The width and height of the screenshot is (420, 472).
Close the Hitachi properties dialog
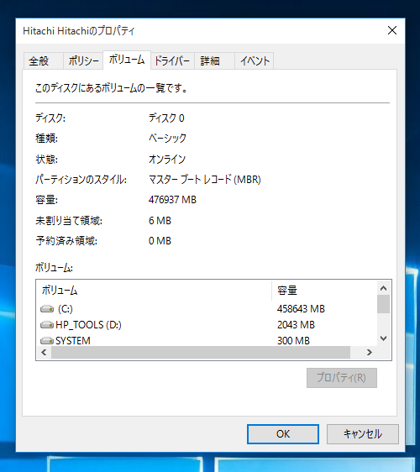(x=392, y=31)
